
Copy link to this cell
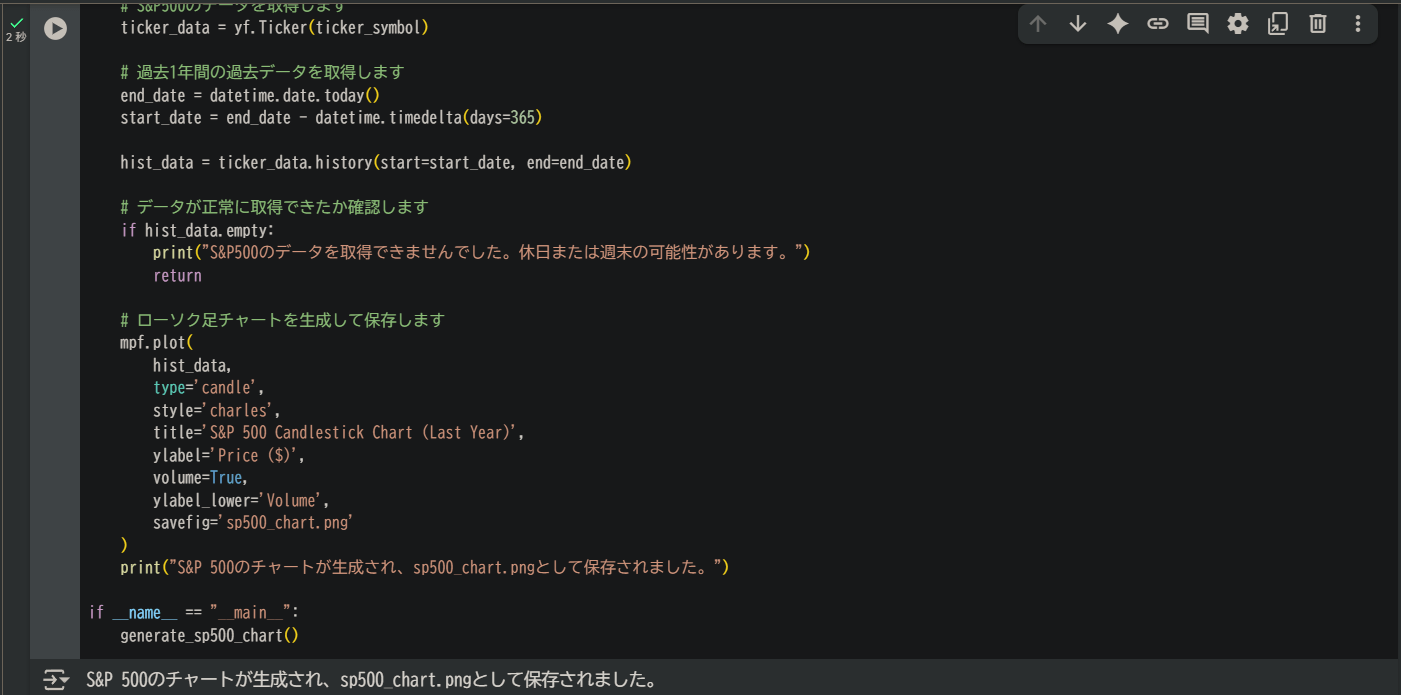click(x=1158, y=24)
